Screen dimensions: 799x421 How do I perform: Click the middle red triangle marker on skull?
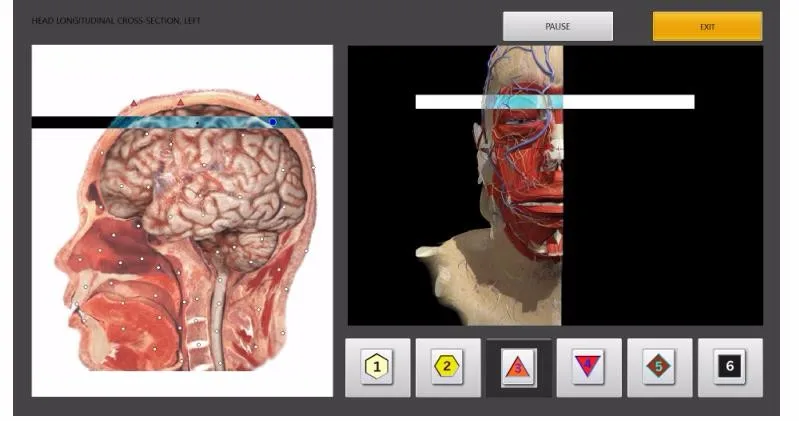180,102
